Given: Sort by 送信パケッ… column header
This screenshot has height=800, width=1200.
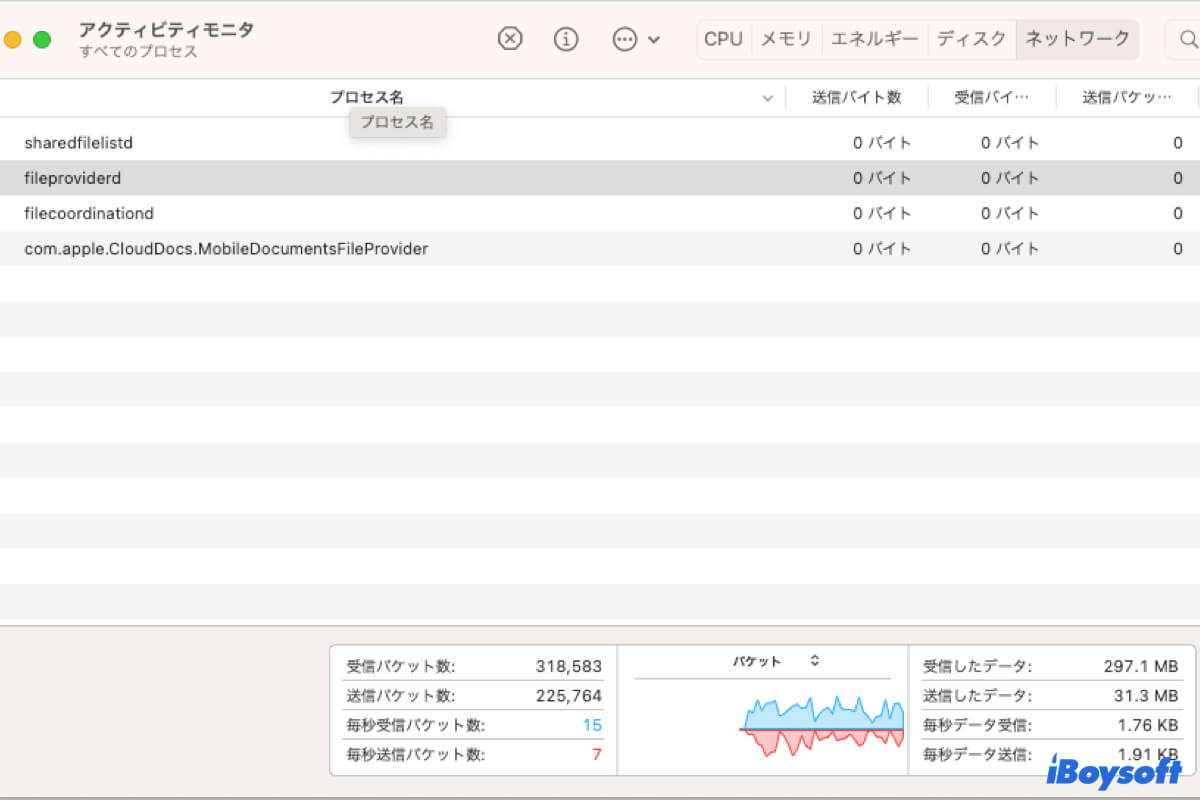Looking at the screenshot, I should tap(1127, 98).
